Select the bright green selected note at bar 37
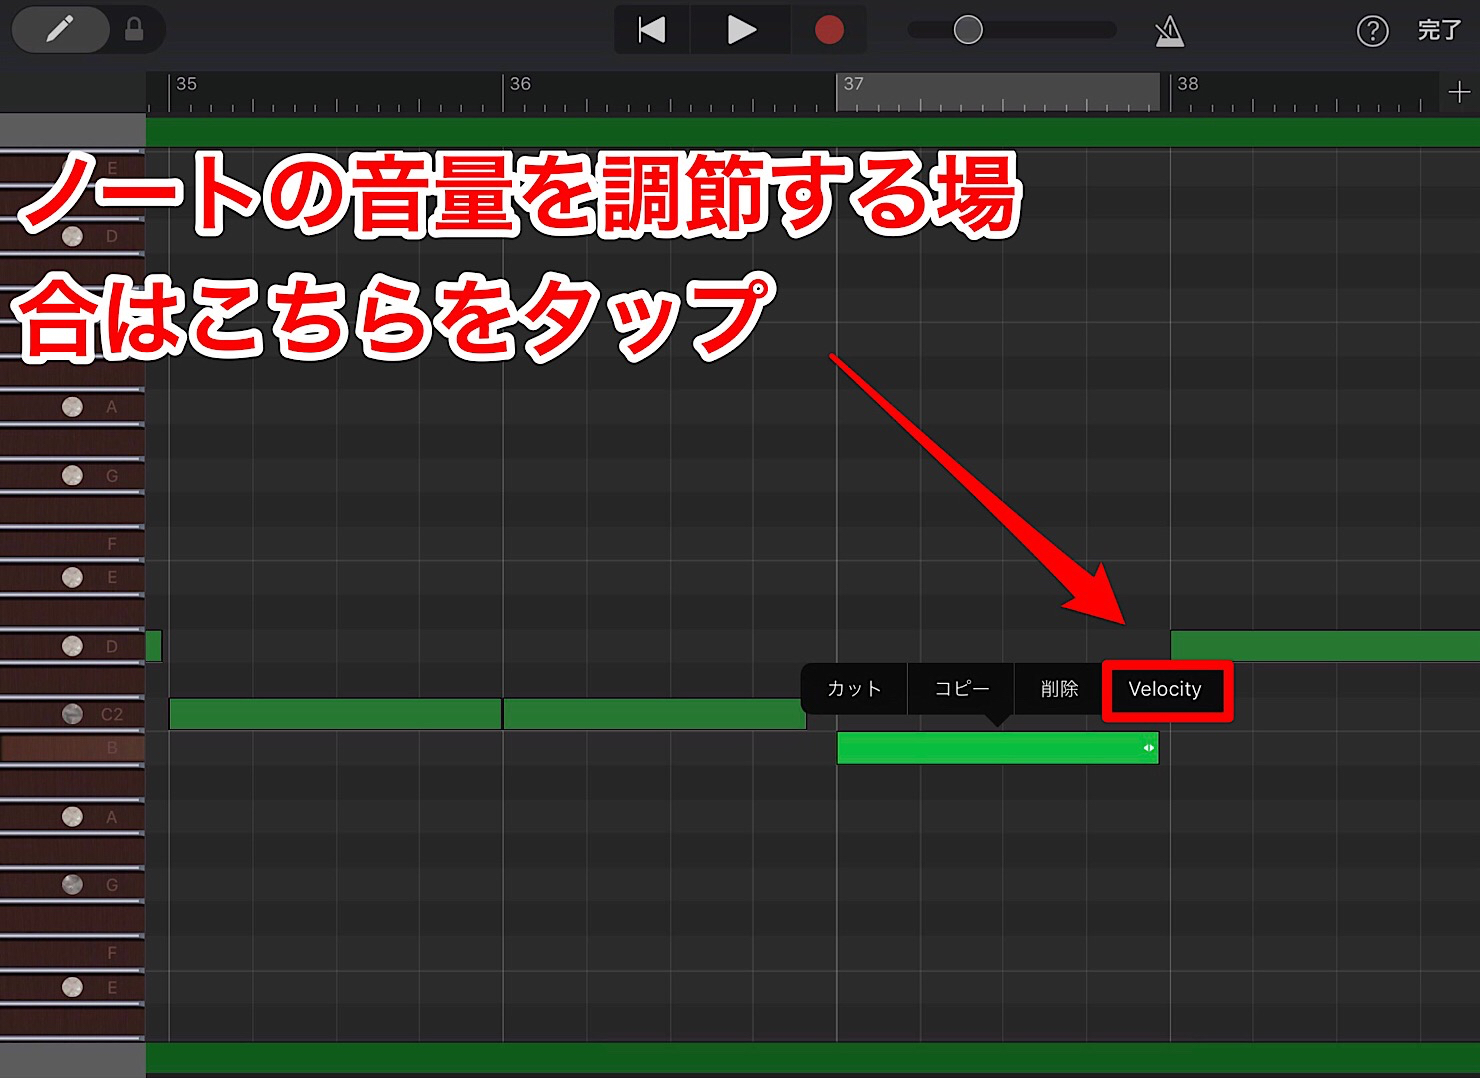 (x=997, y=748)
